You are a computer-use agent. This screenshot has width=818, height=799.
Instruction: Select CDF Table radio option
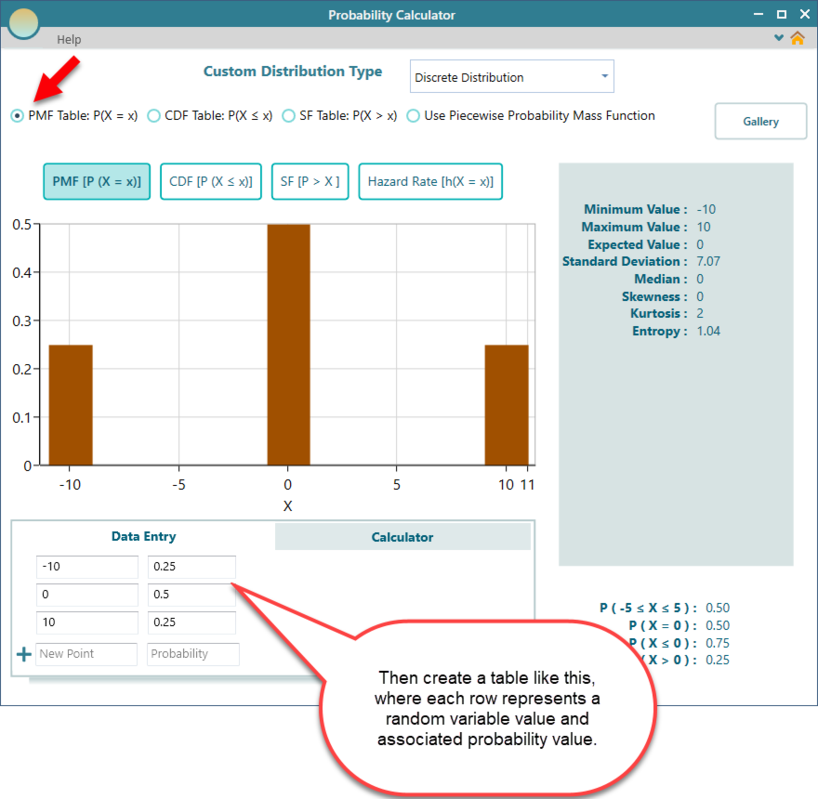coord(154,116)
